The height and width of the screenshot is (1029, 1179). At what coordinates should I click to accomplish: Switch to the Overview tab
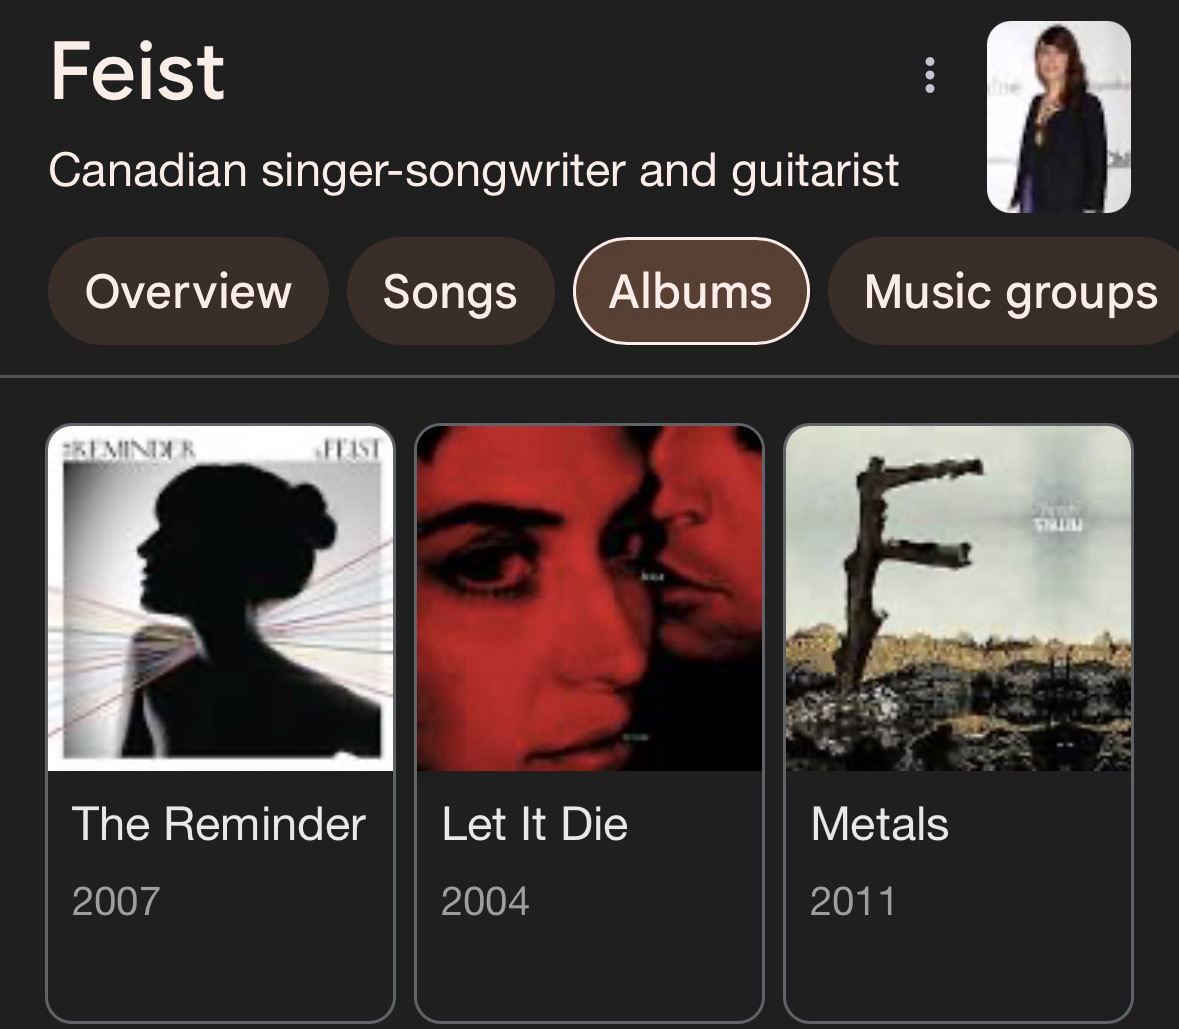click(x=188, y=292)
